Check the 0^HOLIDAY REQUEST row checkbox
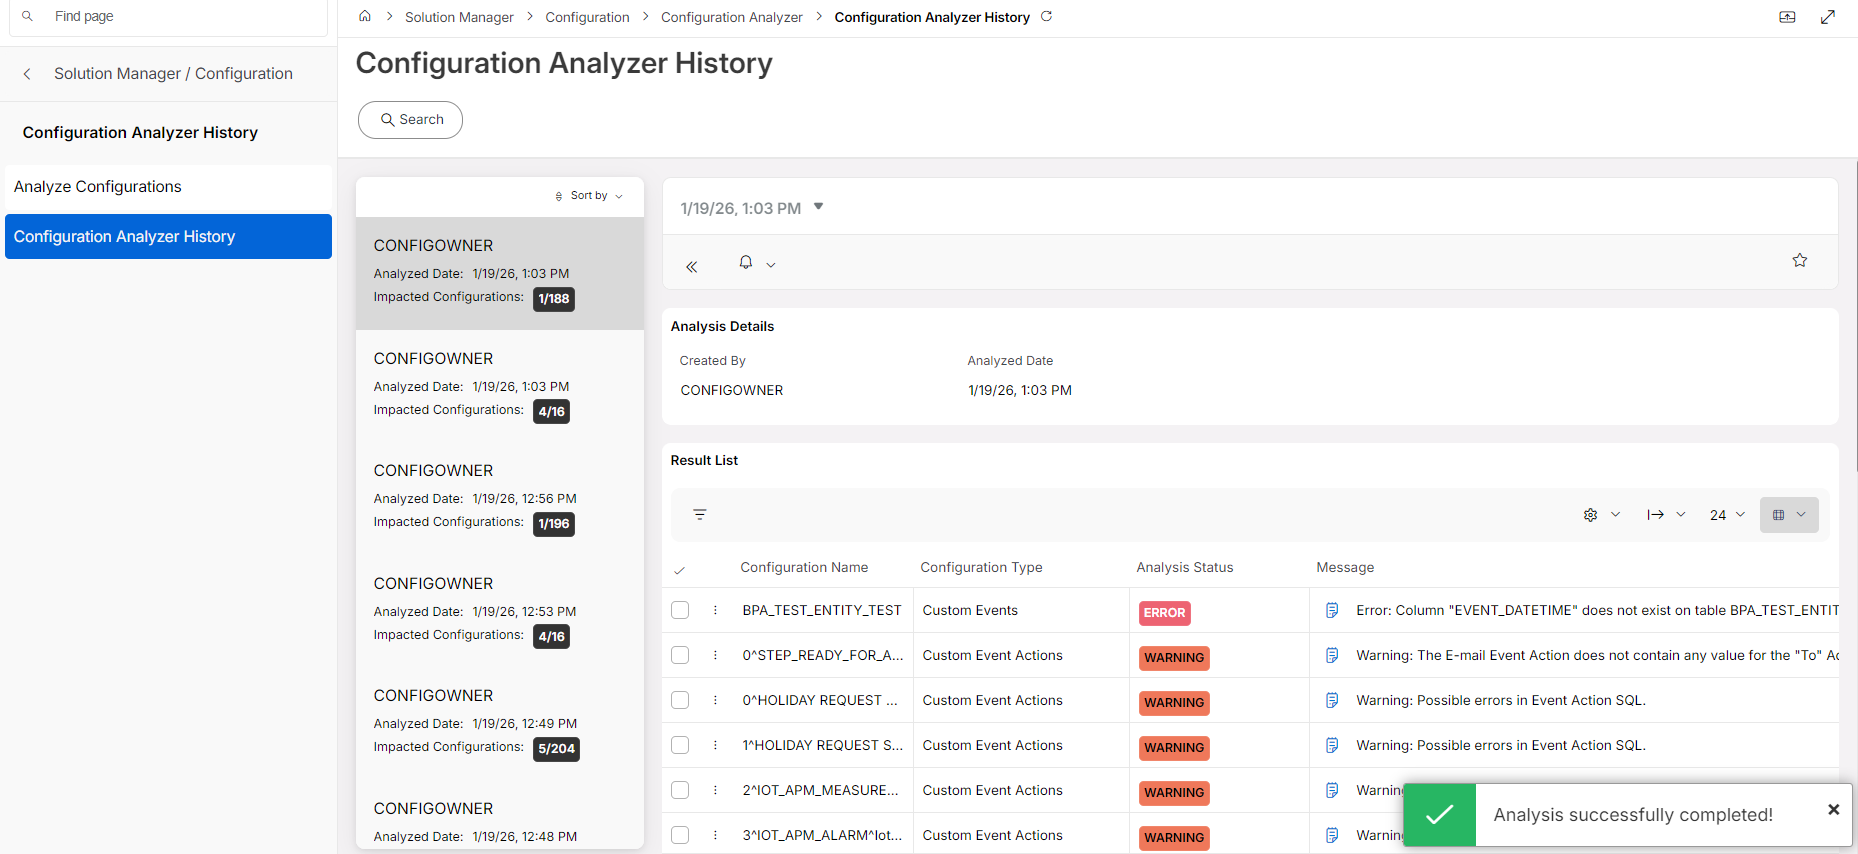Screen dimensions: 1858x854 tap(680, 700)
